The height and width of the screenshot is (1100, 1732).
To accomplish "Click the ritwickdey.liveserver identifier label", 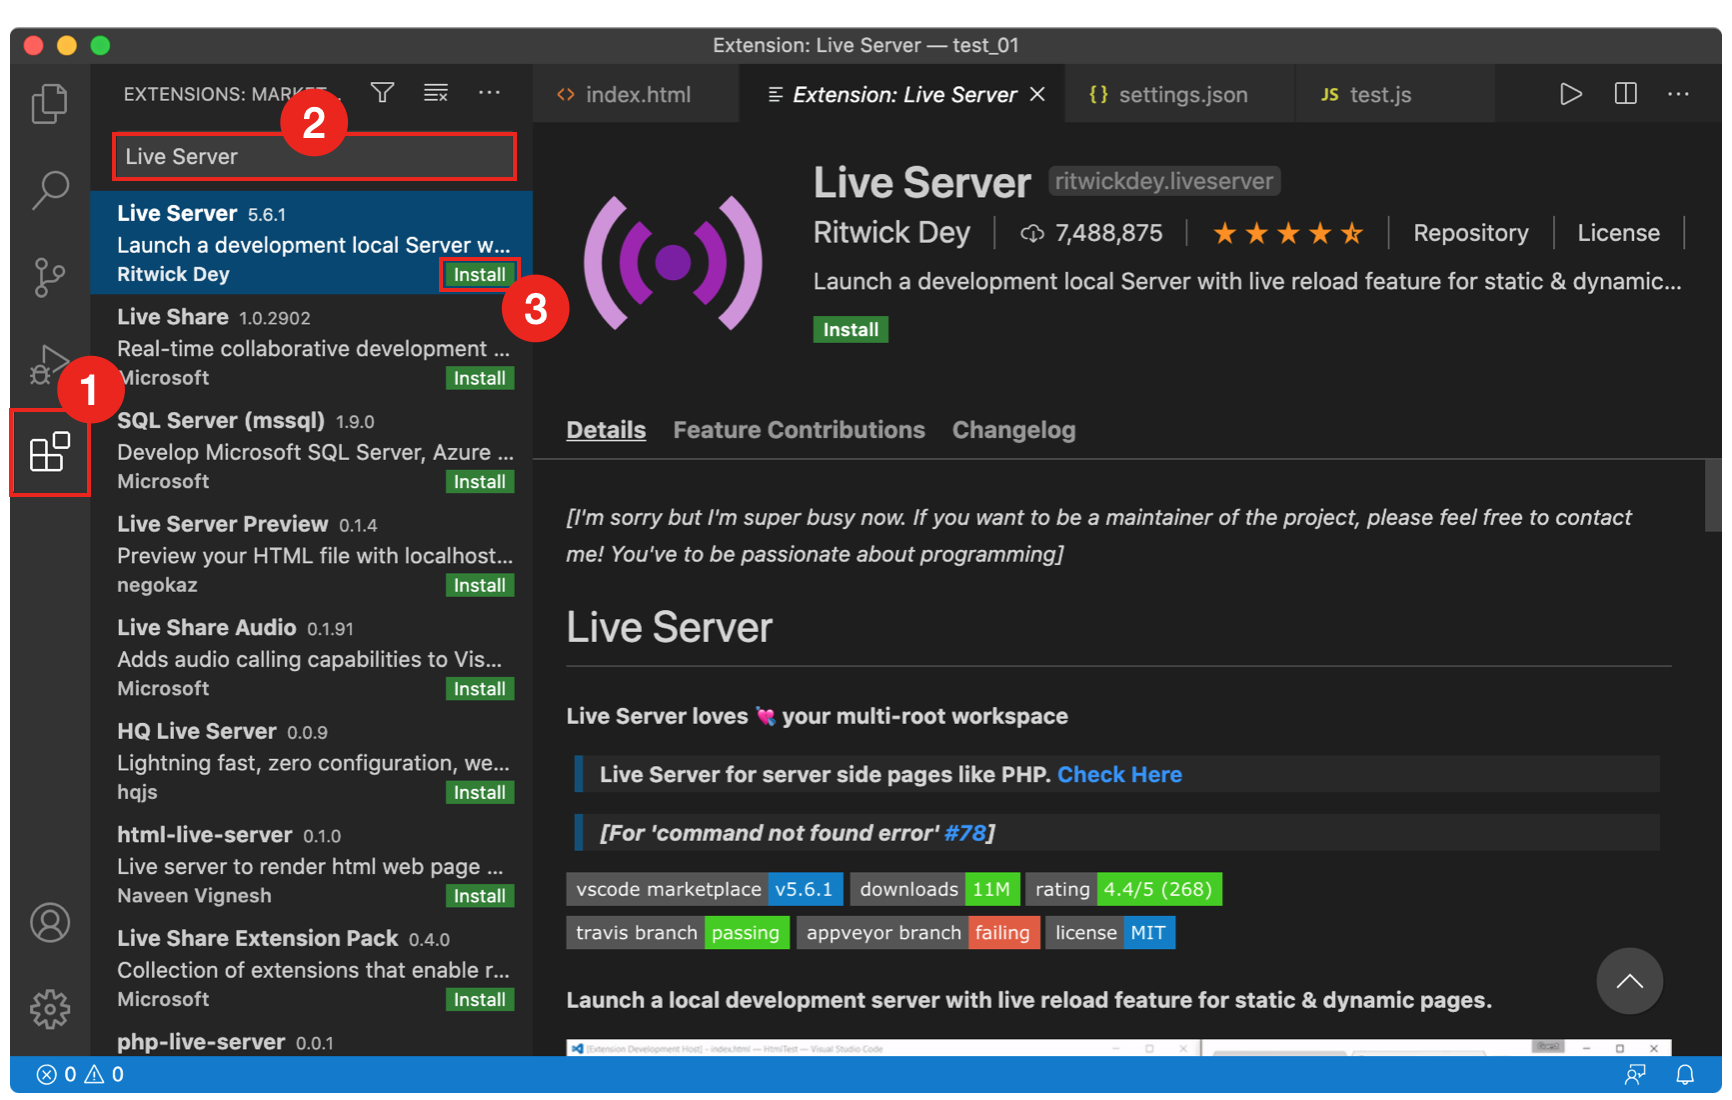I will pos(1164,181).
